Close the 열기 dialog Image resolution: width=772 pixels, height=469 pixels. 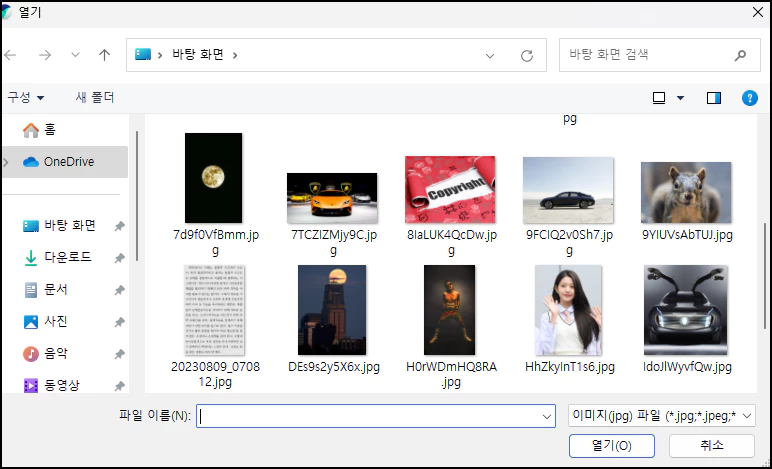[x=758, y=12]
